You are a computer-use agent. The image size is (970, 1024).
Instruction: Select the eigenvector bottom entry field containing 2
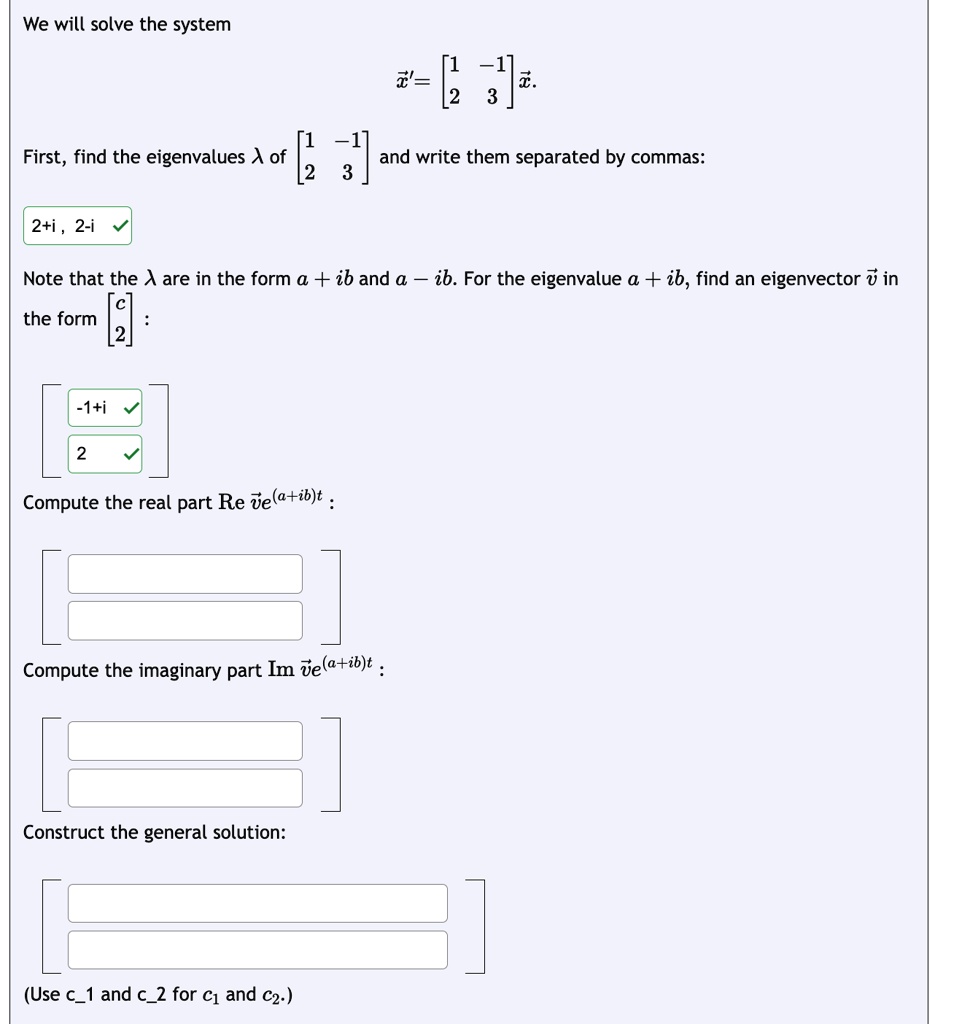pos(105,454)
